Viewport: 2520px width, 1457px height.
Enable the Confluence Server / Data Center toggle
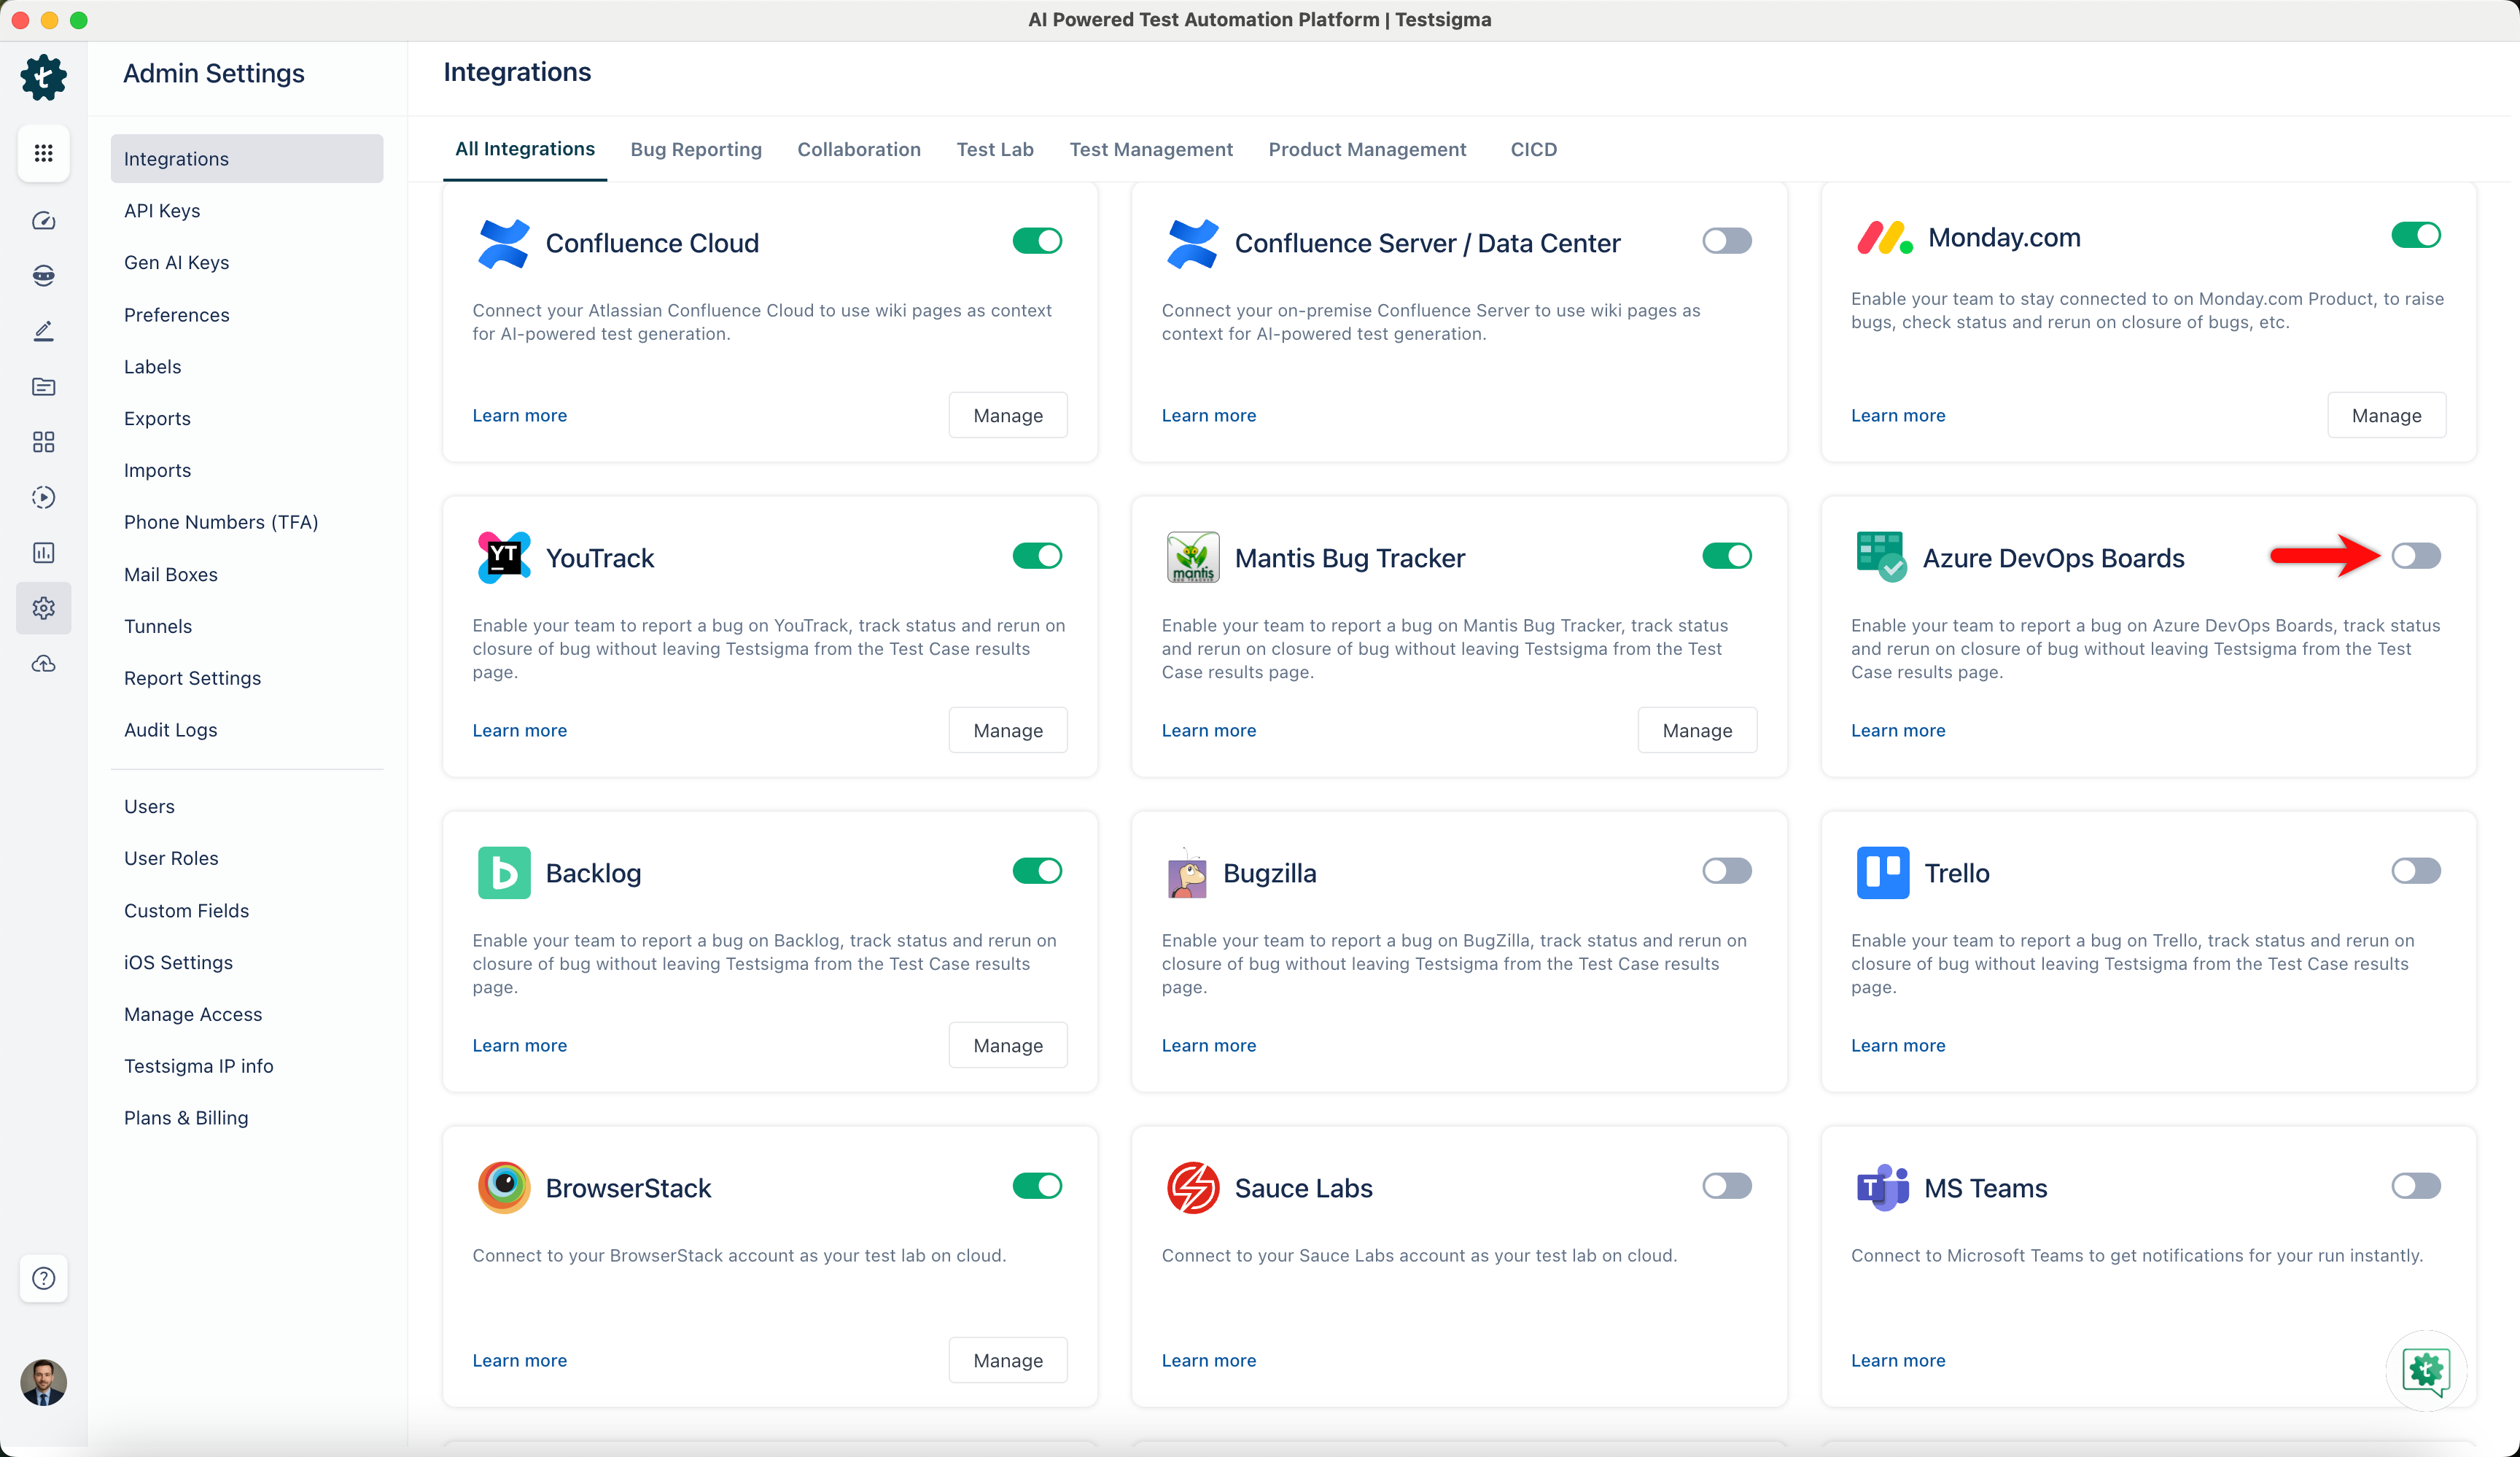[1726, 241]
